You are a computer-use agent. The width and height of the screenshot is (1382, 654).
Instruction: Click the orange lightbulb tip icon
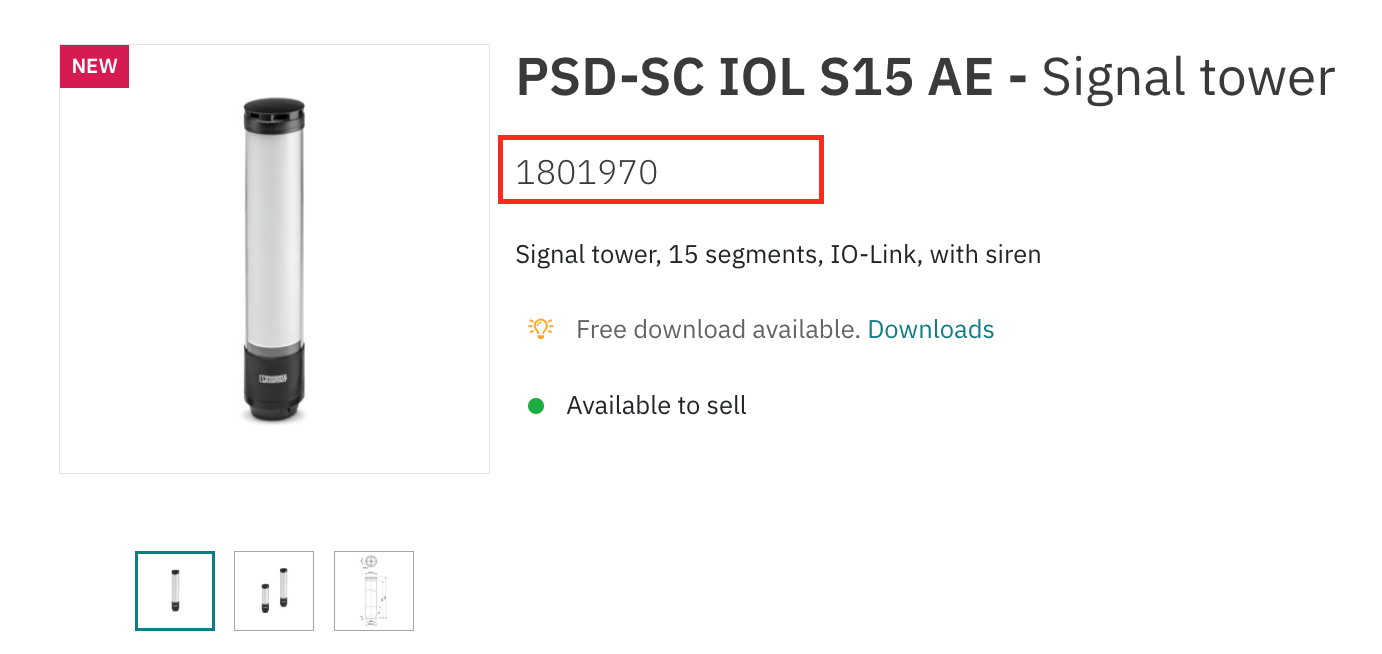540,328
